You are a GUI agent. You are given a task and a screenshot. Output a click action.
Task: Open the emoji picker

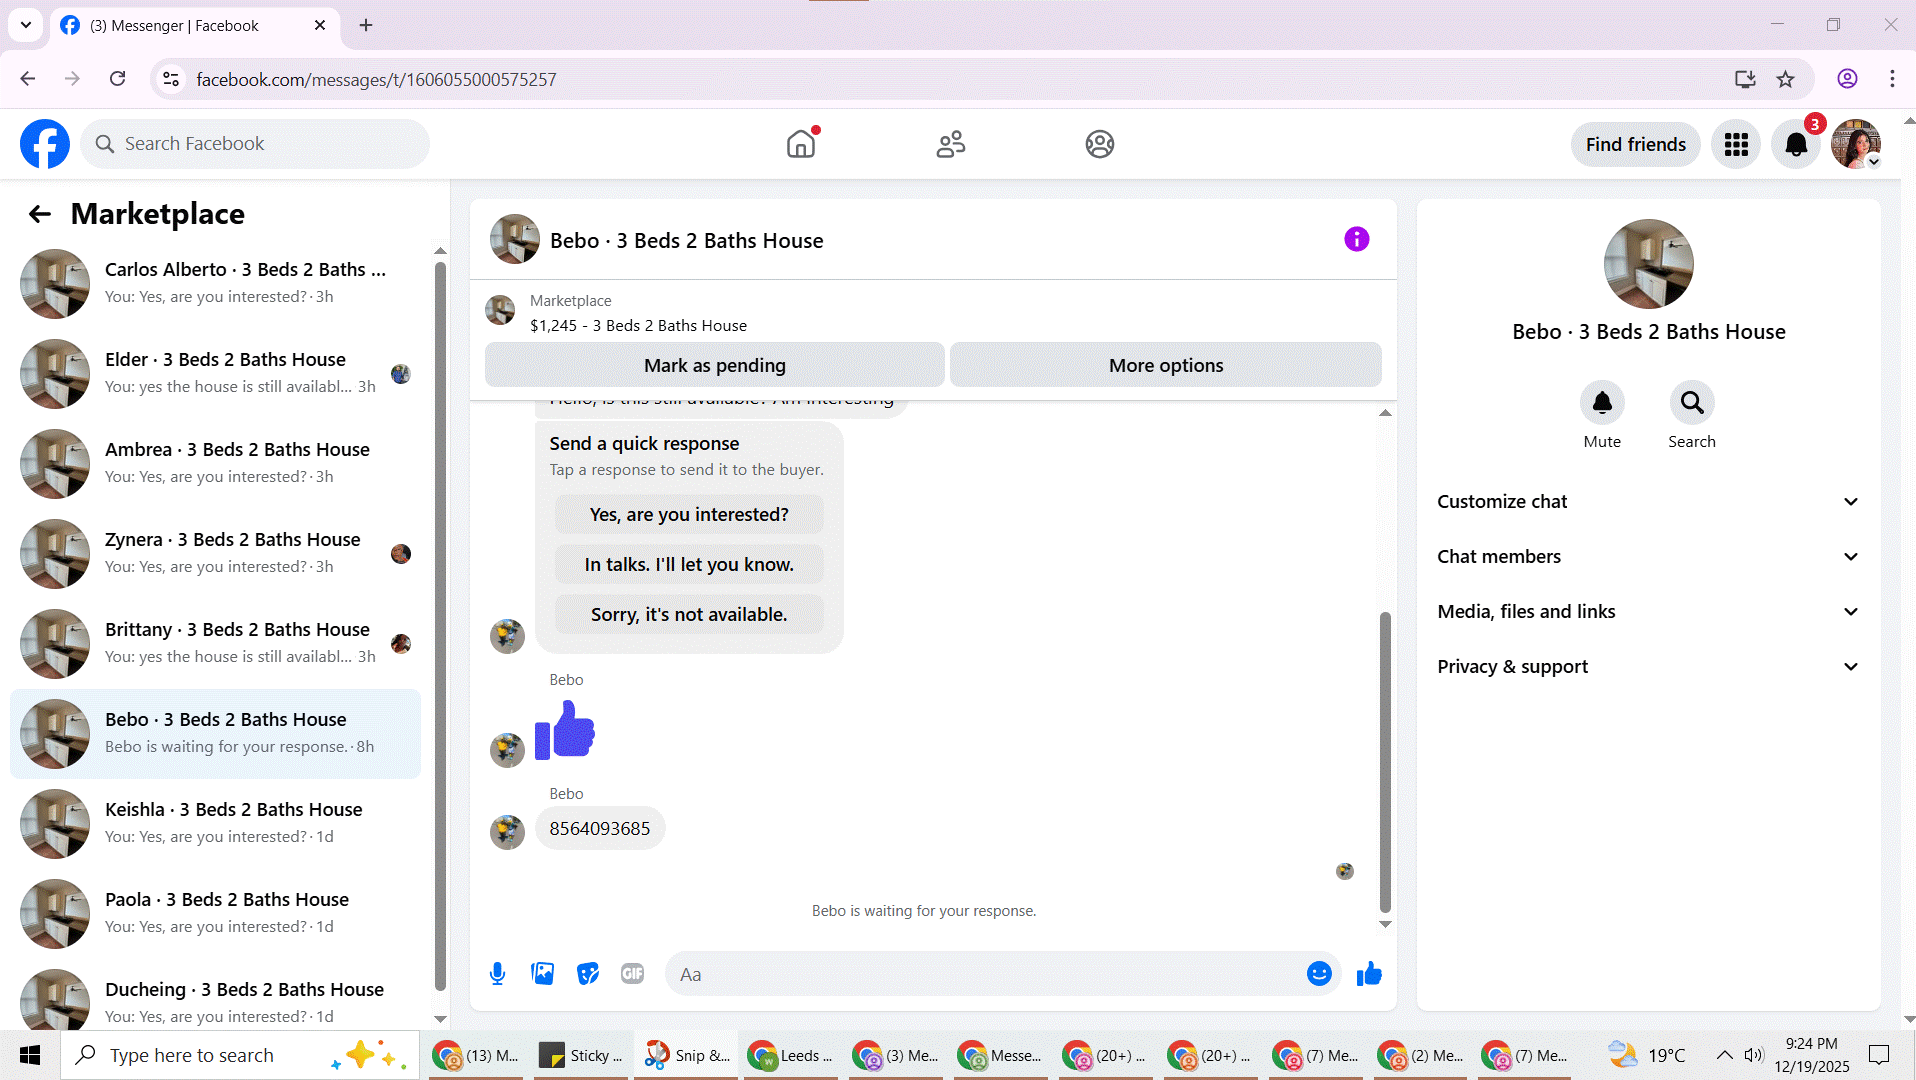tap(1319, 974)
